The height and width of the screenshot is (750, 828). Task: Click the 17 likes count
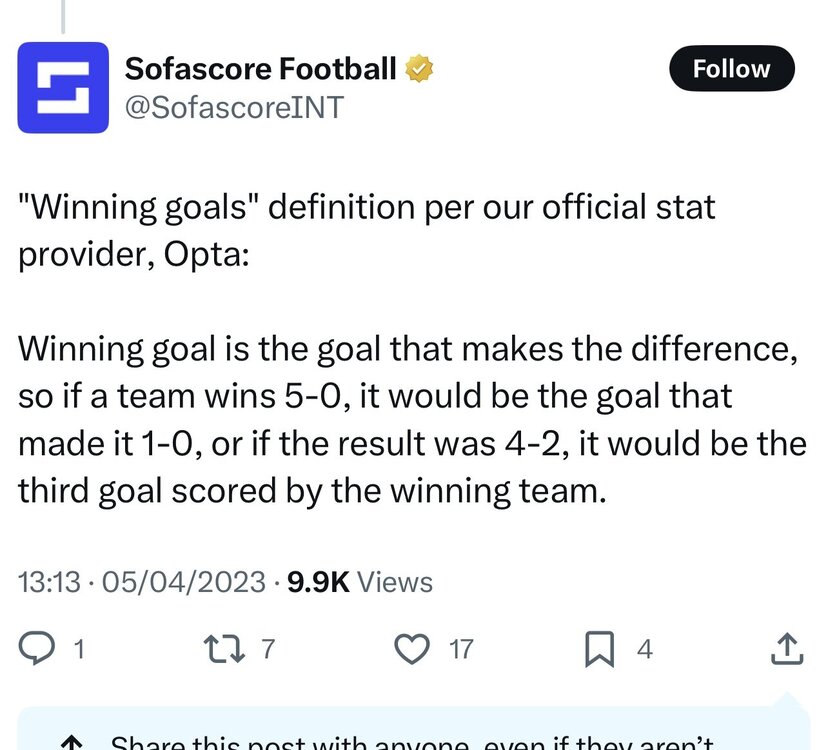[x=460, y=649]
